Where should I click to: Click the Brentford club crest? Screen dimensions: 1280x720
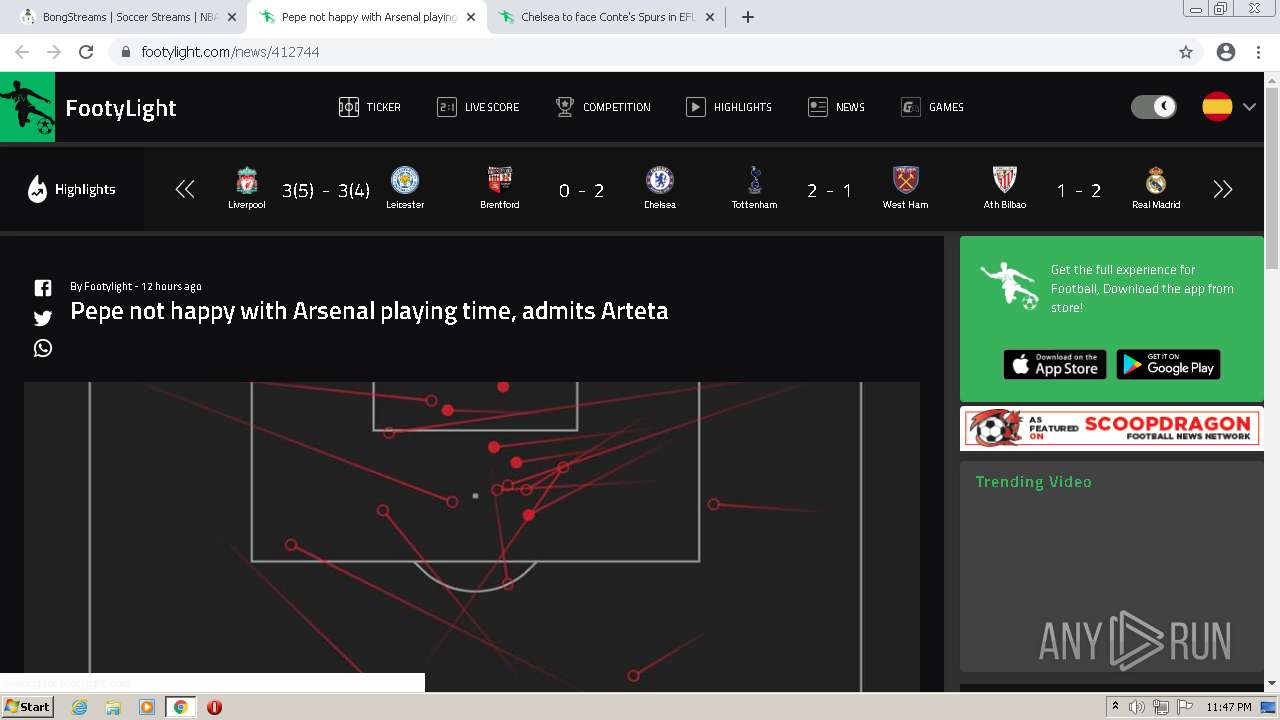pyautogui.click(x=500, y=180)
